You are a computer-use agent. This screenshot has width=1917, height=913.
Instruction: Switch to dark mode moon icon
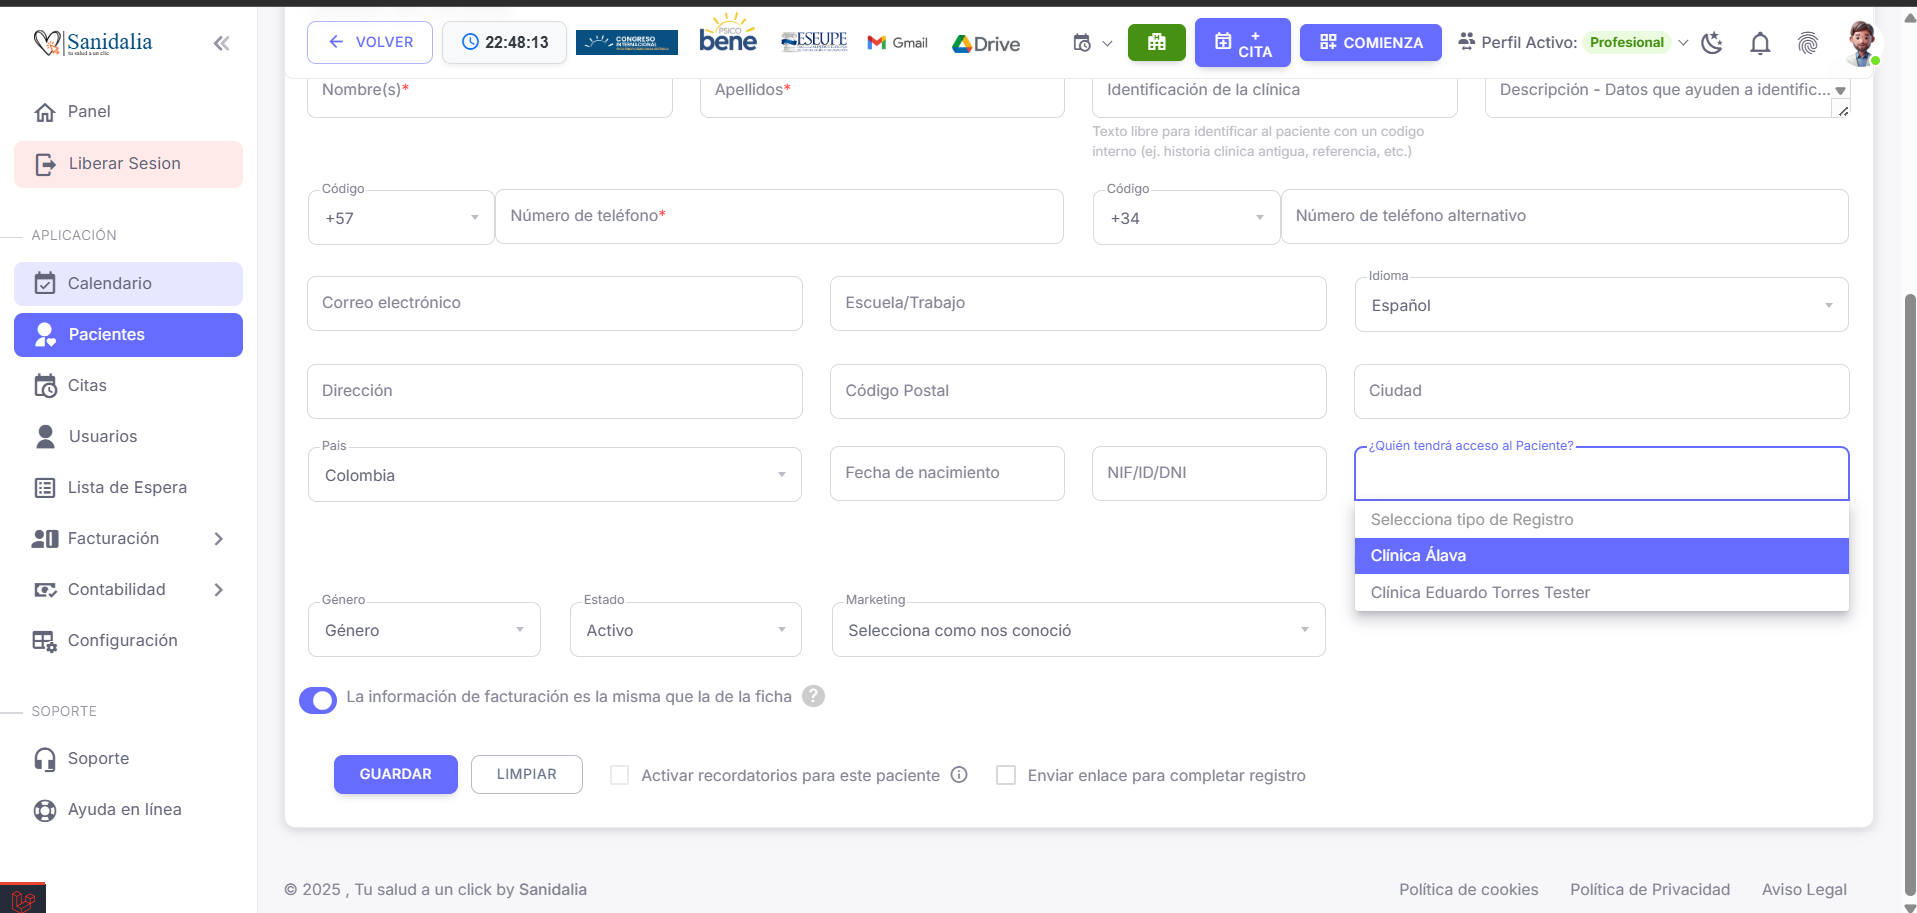[1712, 43]
